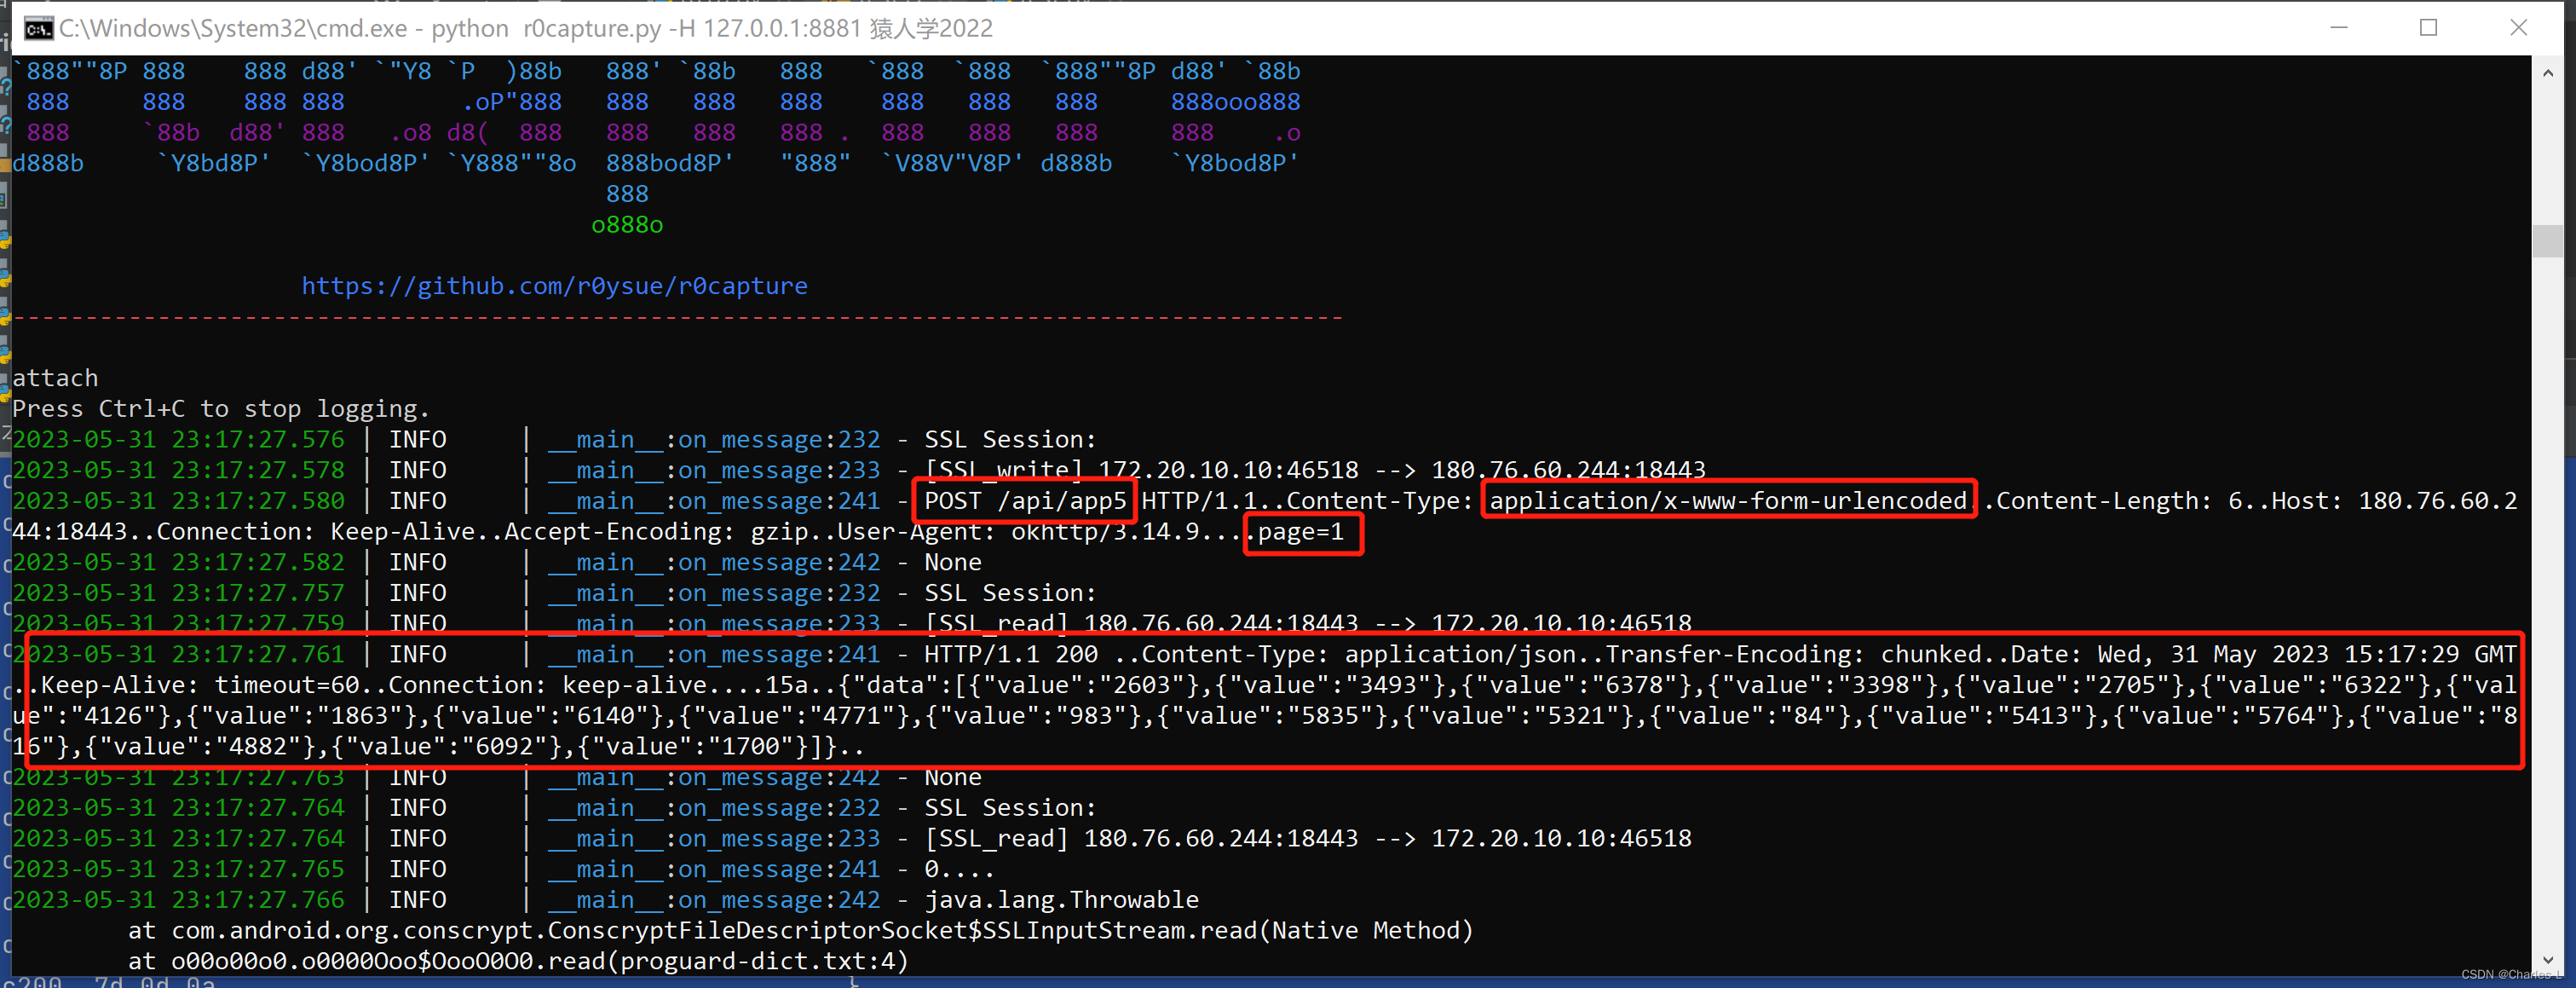Click 'application/x-www-form-urlencoded' content type
2576x988 pixels.
coord(1728,501)
